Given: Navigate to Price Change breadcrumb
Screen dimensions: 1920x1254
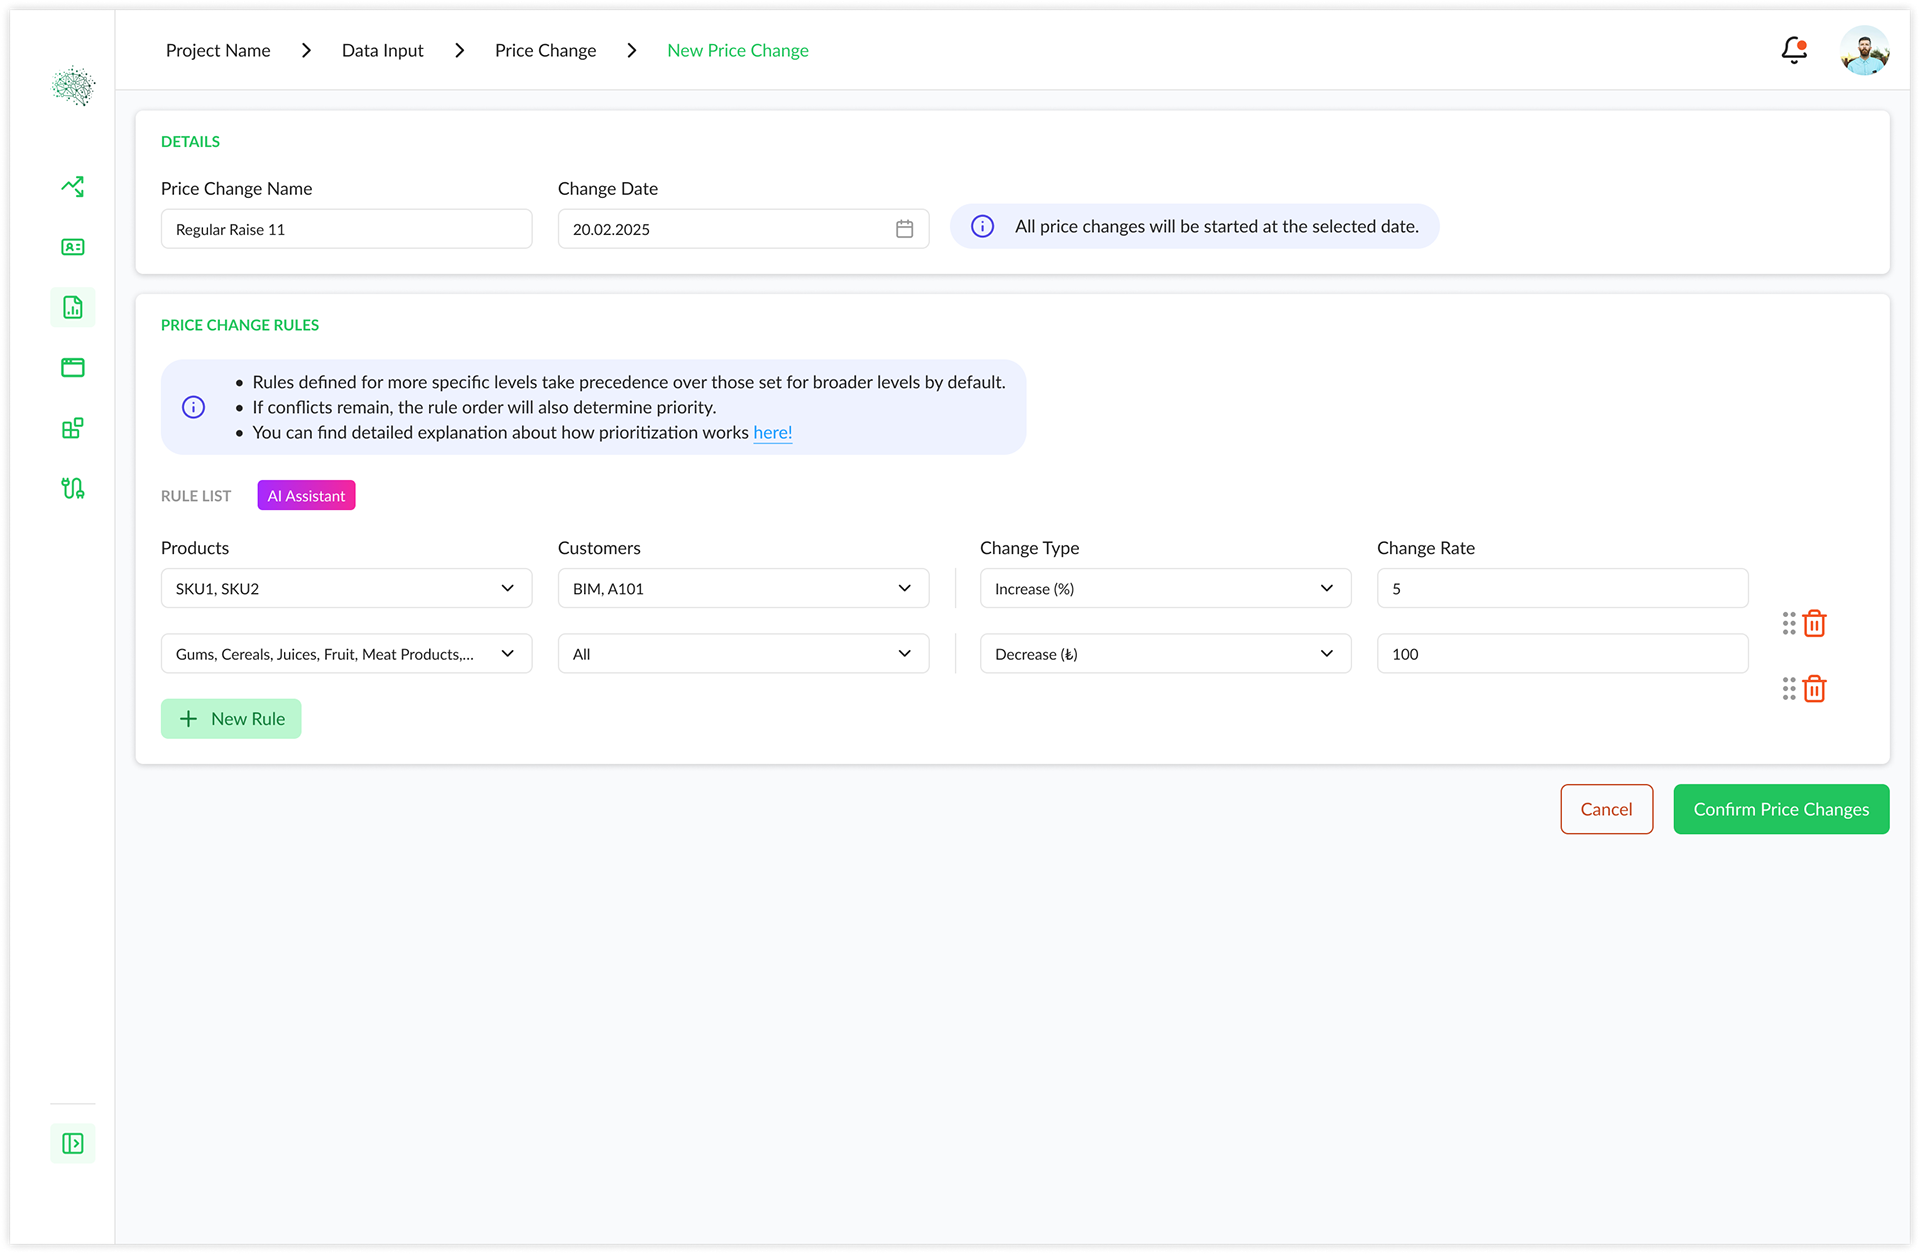Looking at the screenshot, I should click(545, 50).
